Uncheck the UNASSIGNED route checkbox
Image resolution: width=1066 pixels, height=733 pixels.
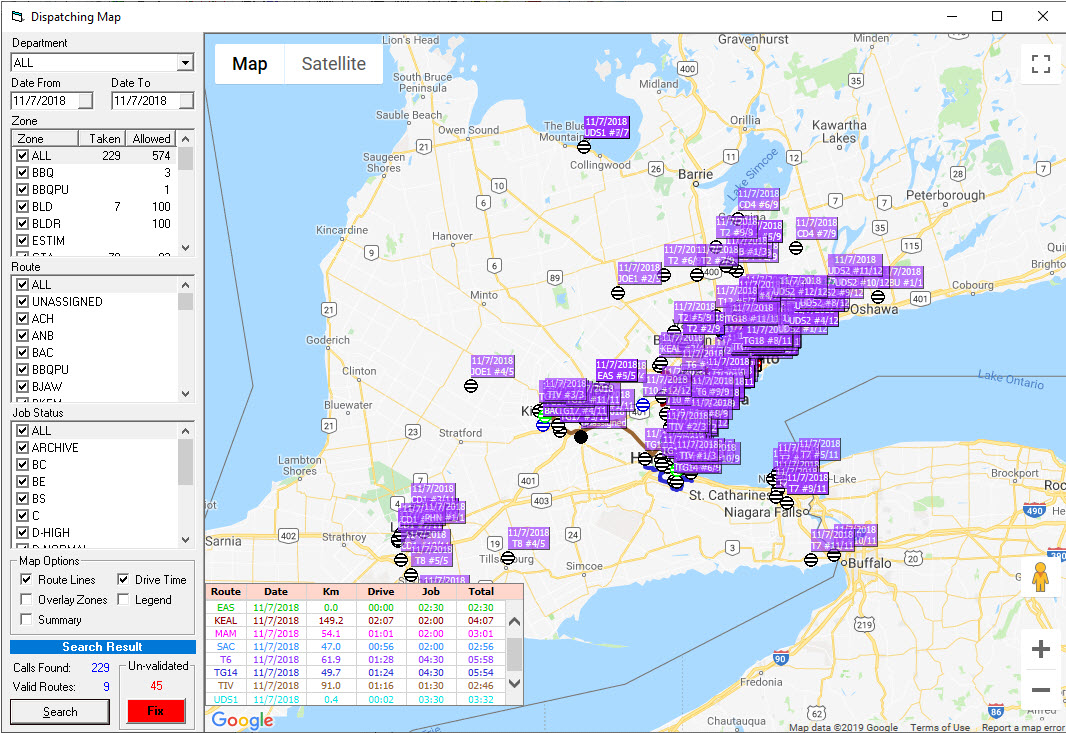coord(22,301)
